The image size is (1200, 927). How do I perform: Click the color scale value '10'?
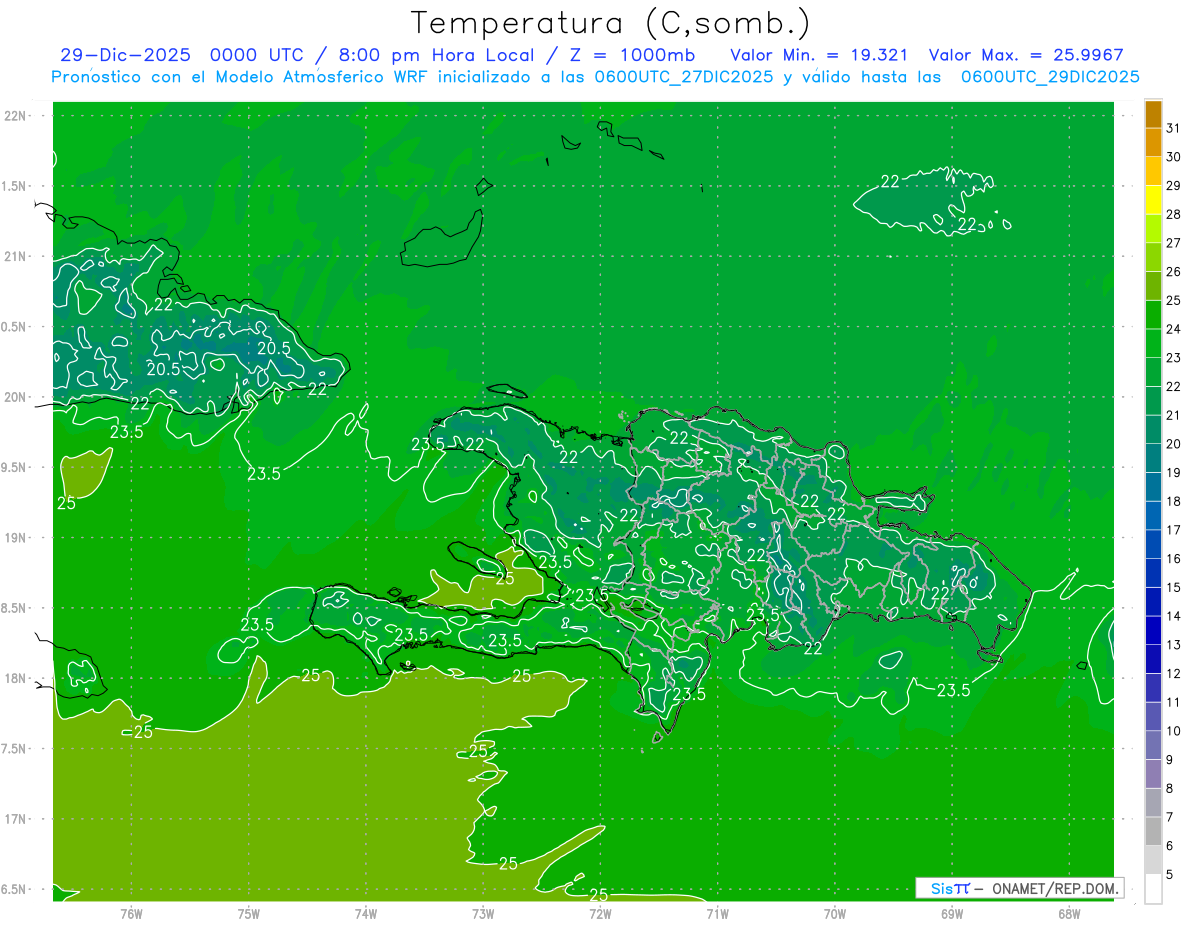(x=1174, y=731)
